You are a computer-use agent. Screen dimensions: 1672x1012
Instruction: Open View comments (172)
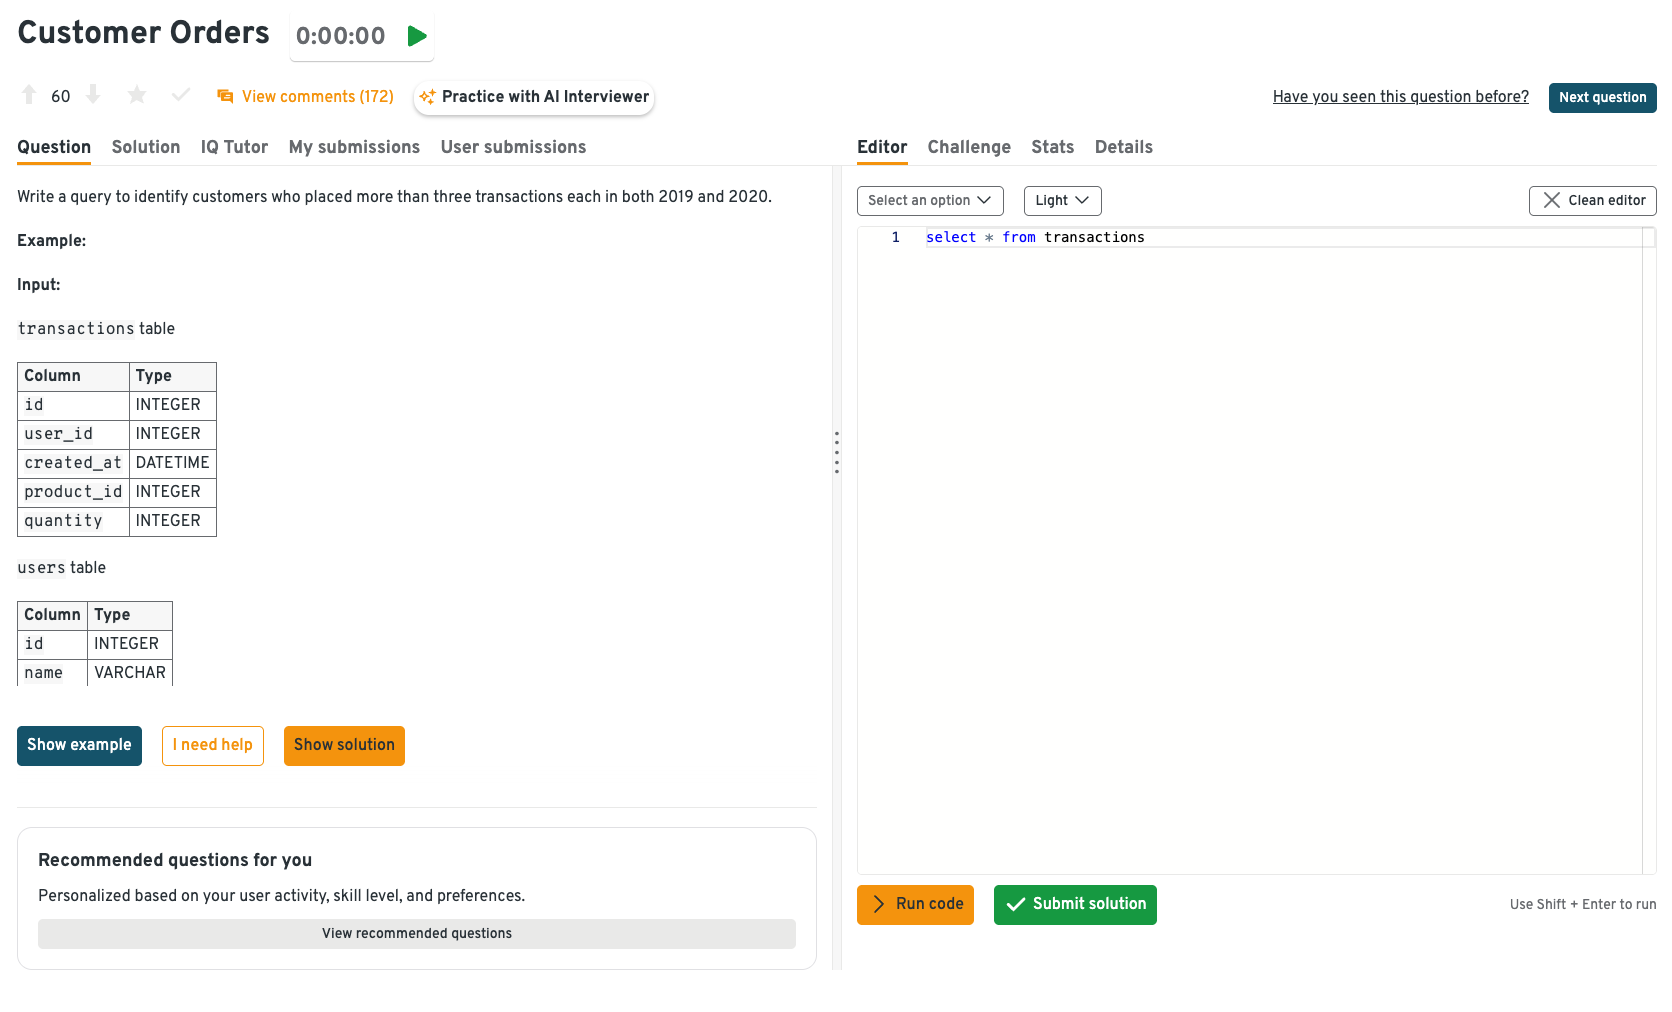click(x=306, y=97)
